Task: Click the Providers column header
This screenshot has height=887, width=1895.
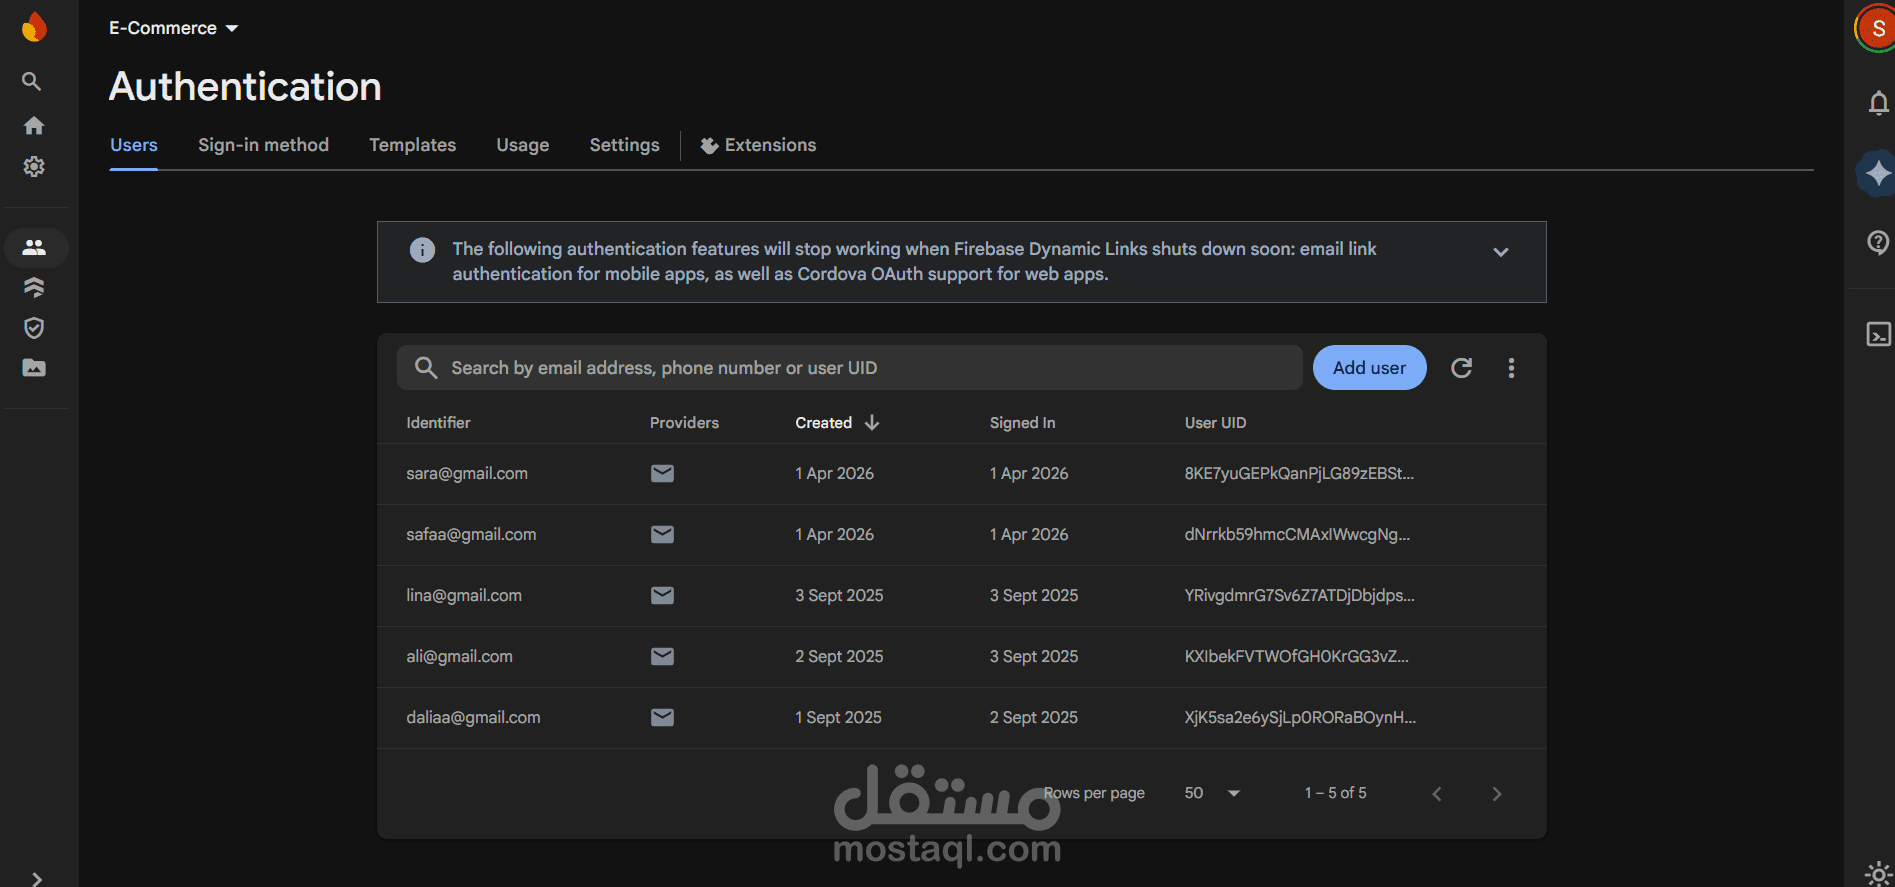Action: tap(684, 423)
